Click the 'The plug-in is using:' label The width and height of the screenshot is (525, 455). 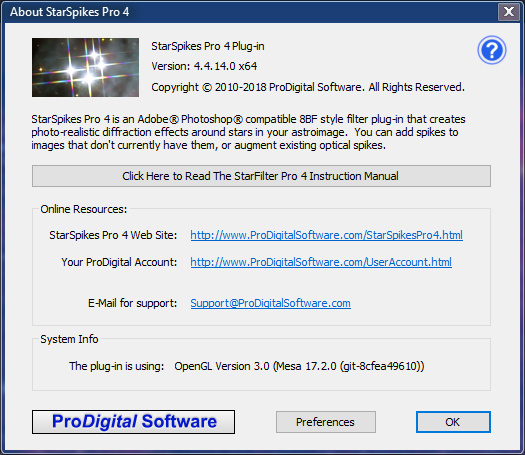pos(117,366)
